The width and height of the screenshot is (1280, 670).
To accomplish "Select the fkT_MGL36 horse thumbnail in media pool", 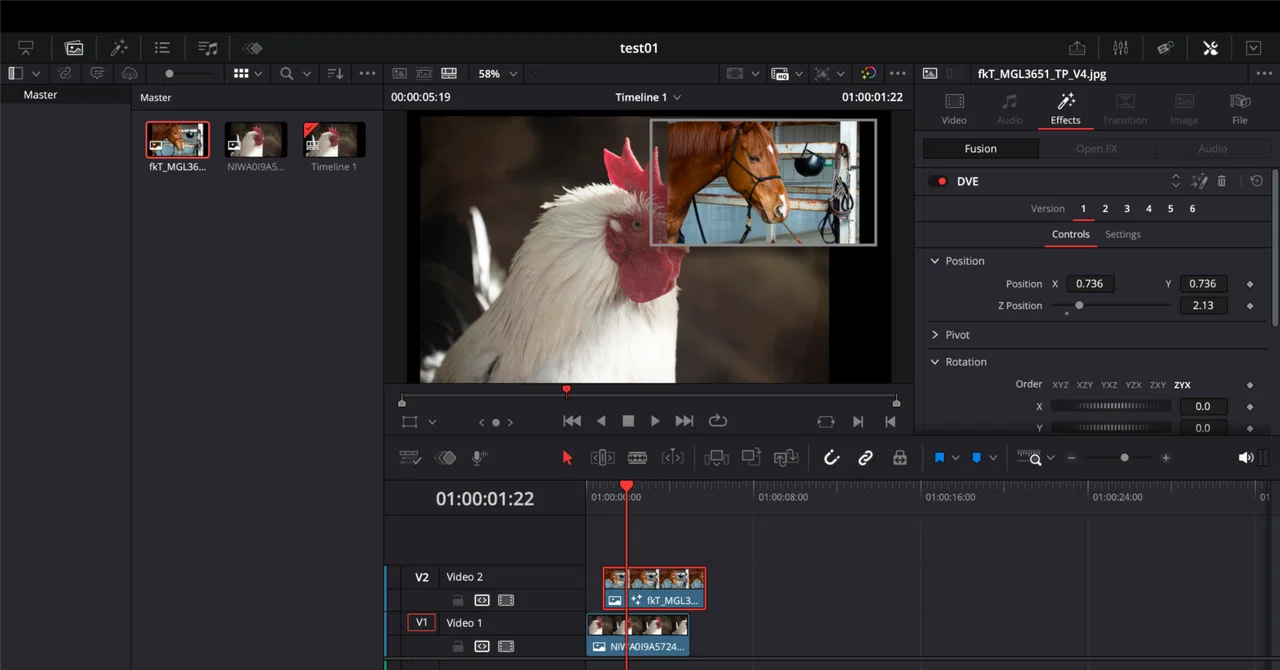I will (178, 140).
